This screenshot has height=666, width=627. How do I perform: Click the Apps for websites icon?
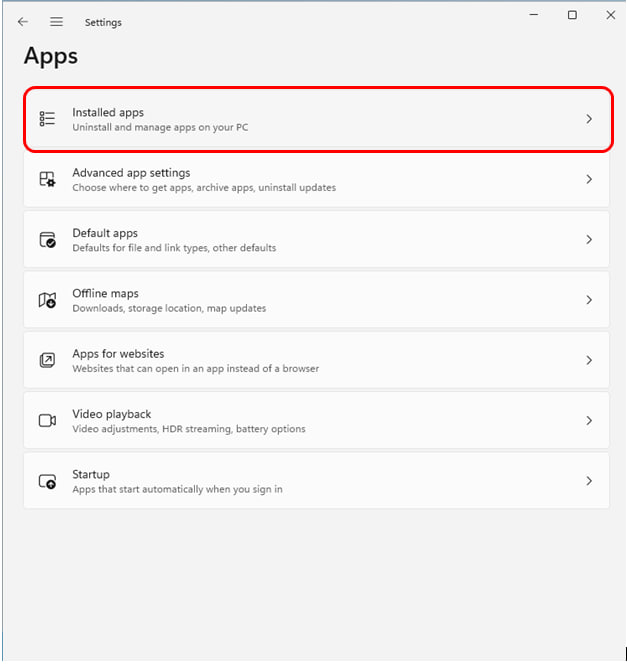coord(47,360)
